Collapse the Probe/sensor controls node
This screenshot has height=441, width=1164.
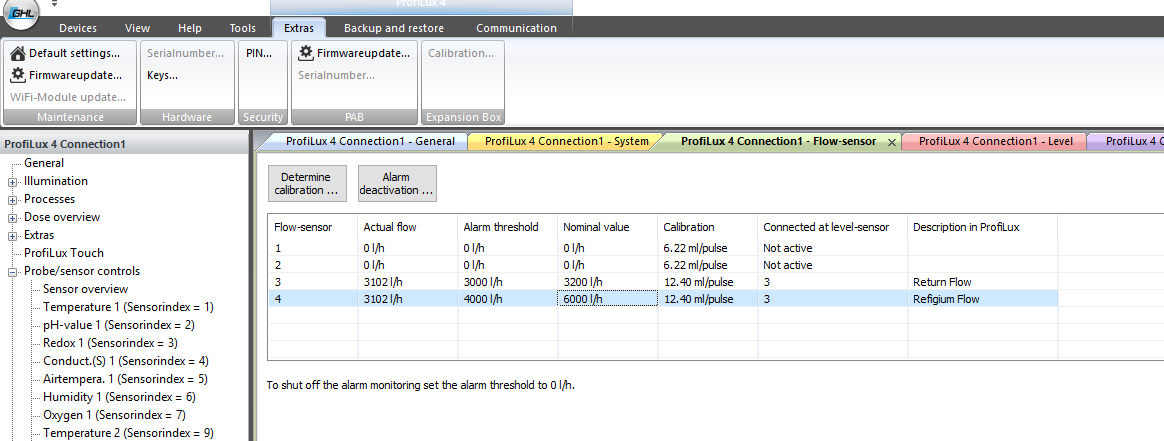(13, 272)
